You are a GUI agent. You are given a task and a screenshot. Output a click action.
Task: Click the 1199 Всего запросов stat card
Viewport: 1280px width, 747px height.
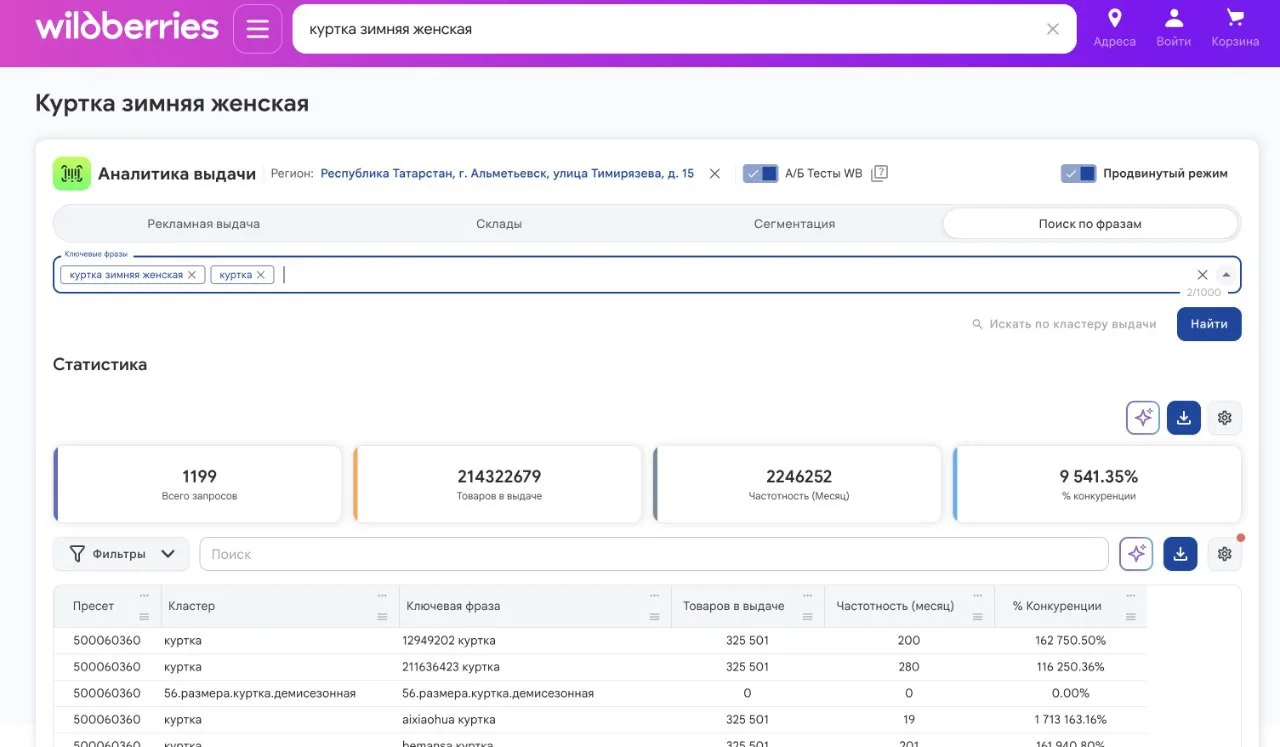(x=198, y=484)
